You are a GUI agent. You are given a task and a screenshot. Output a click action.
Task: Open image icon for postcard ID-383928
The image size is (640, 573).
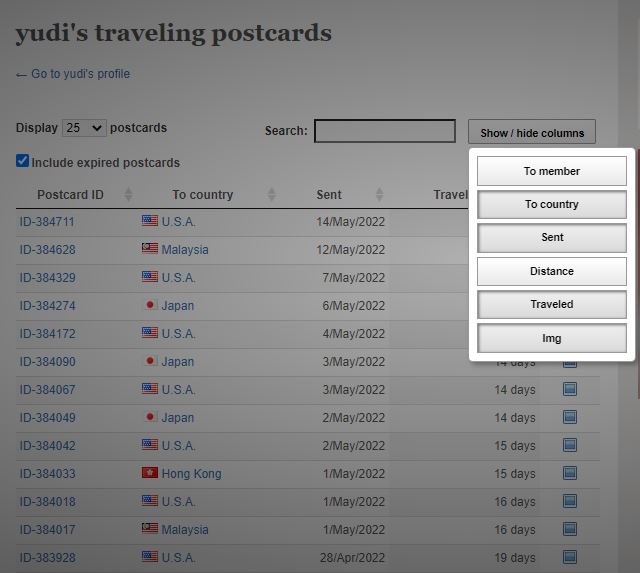(x=570, y=557)
